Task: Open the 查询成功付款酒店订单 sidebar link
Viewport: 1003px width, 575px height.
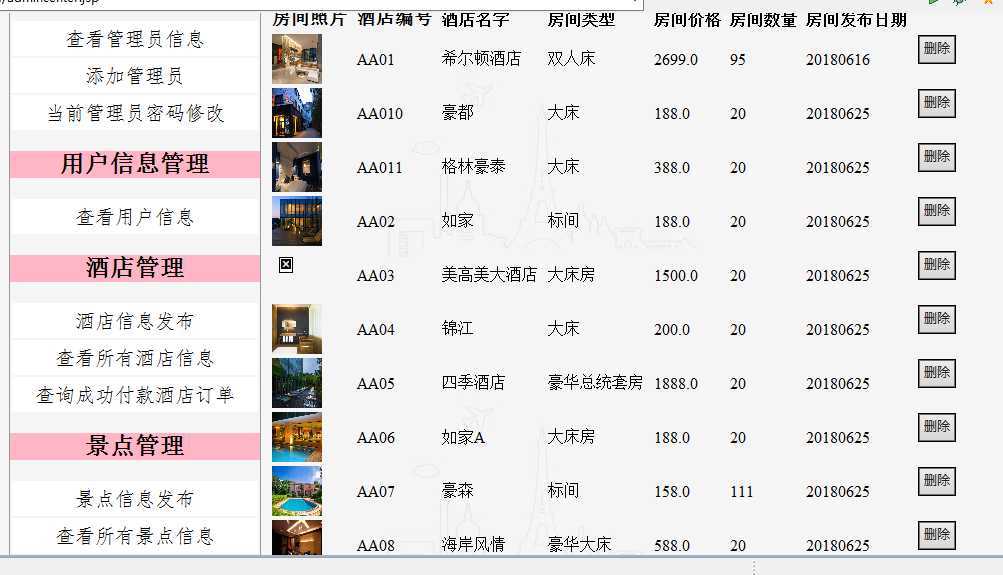Action: (135, 395)
